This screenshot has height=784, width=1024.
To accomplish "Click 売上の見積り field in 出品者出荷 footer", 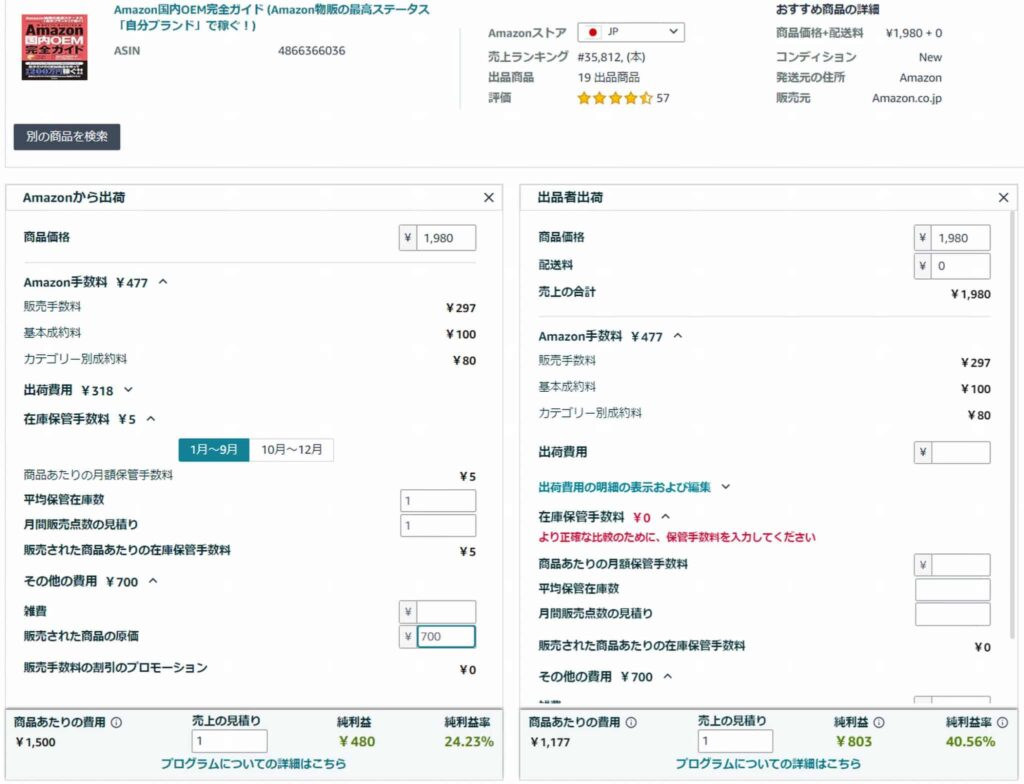I will (x=735, y=741).
